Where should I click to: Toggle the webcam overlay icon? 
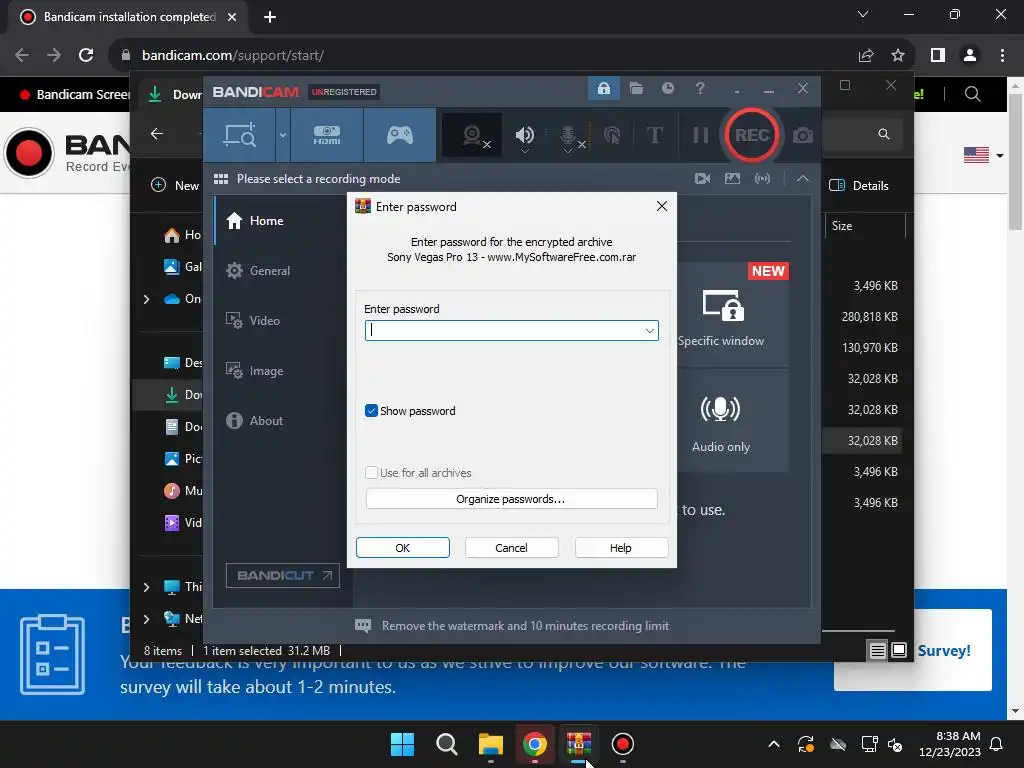pos(473,135)
